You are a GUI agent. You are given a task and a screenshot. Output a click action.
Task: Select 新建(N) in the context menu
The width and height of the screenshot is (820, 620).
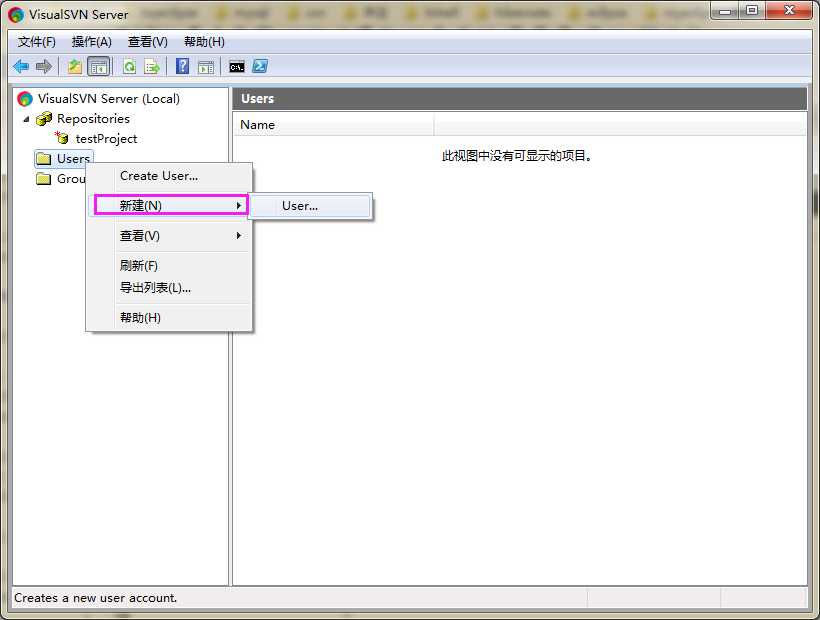170,205
